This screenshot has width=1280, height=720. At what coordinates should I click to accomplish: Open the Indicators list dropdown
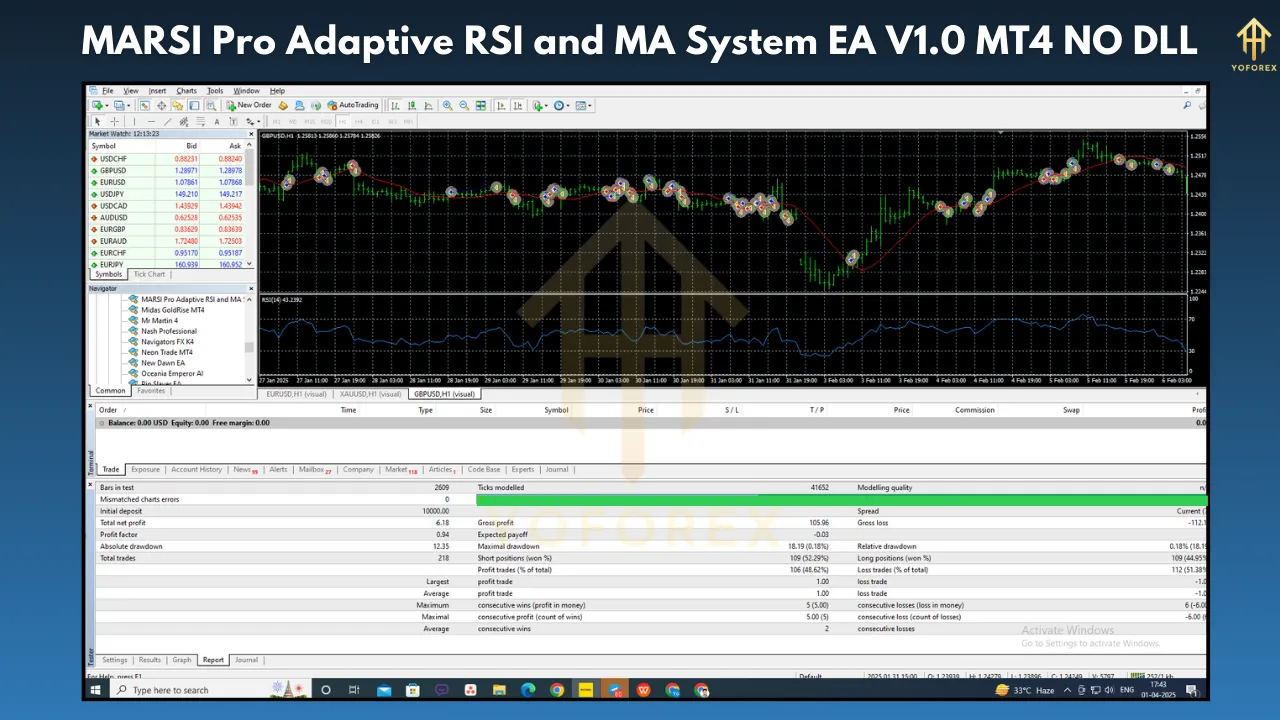coord(540,105)
